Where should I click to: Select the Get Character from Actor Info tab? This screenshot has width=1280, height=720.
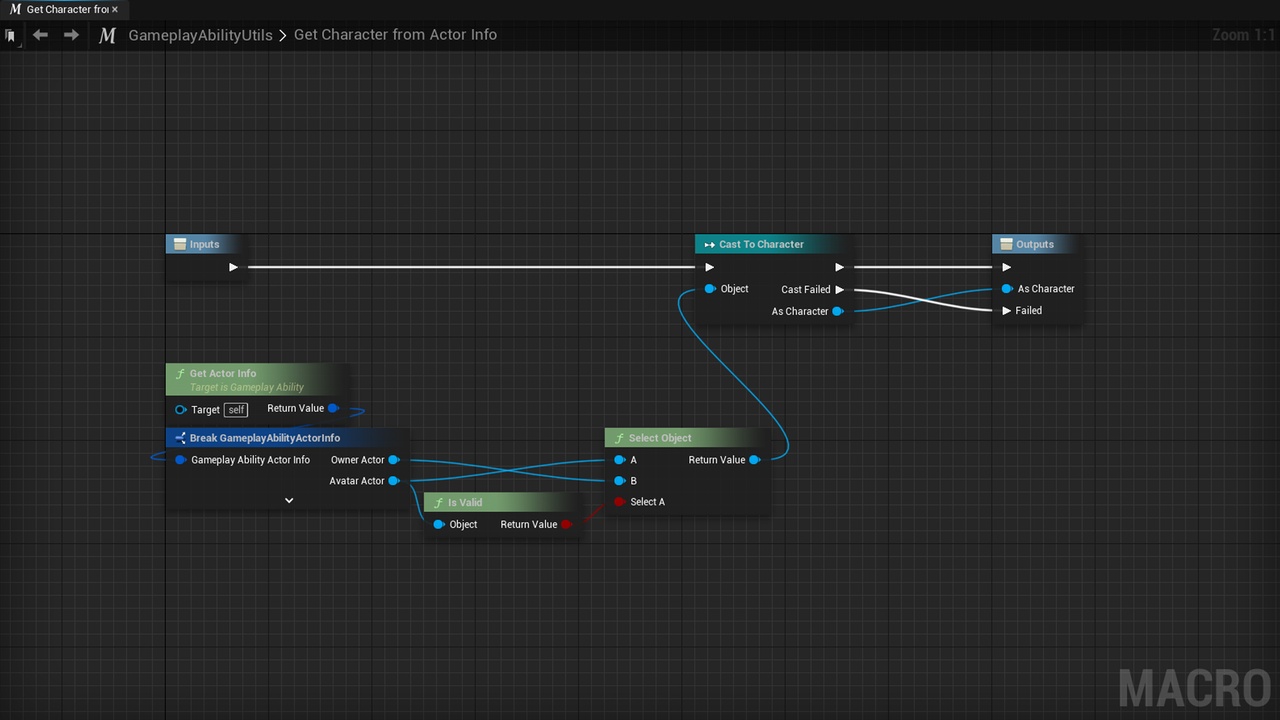[60, 9]
